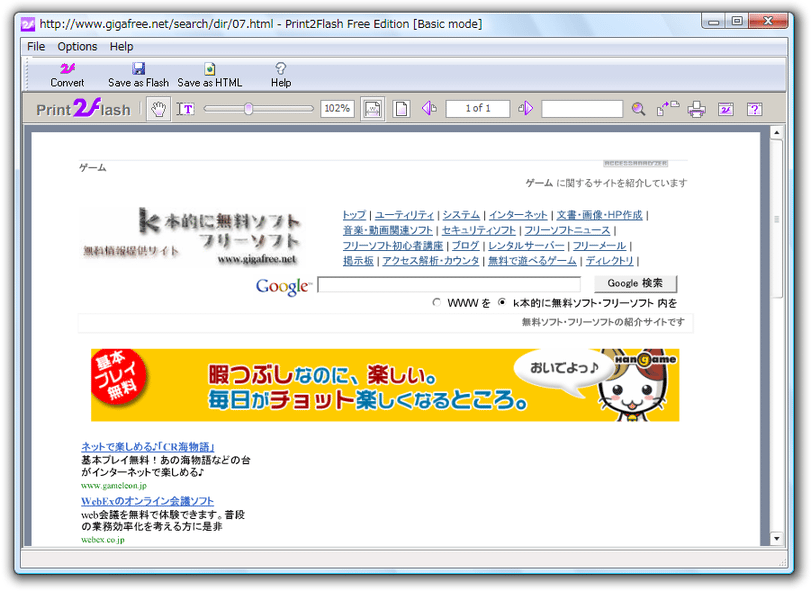Click the Print2Flash logo button near print icon
This screenshot has height=591, width=811.
726,109
